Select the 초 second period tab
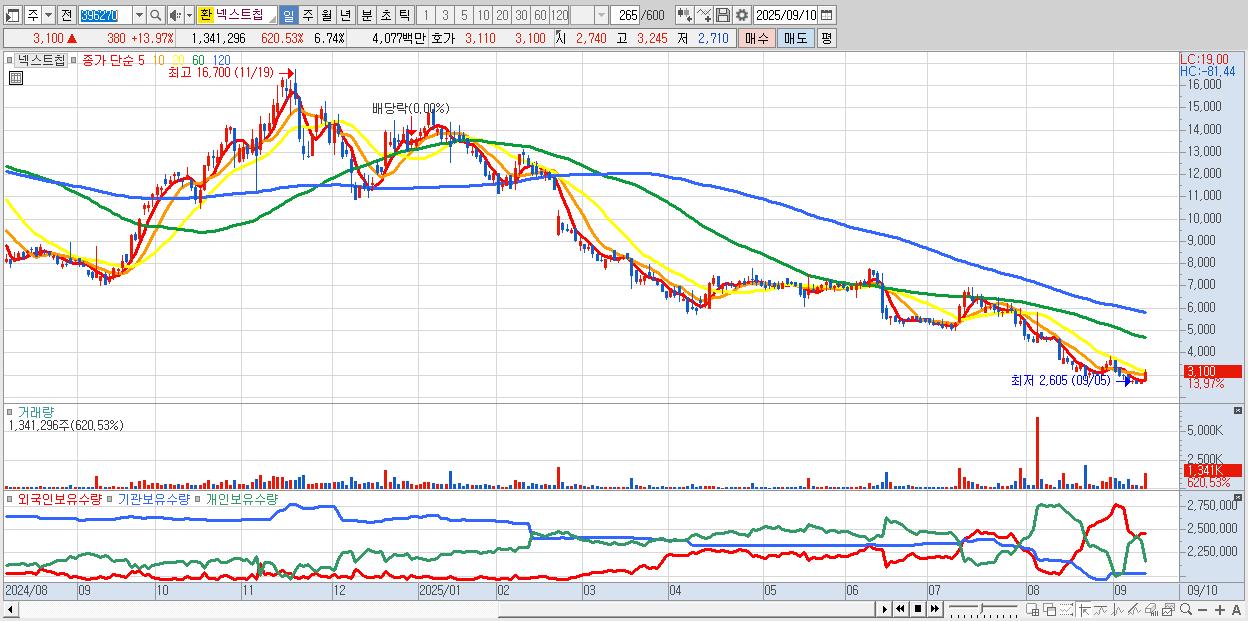This screenshot has width=1248, height=621. pos(385,15)
